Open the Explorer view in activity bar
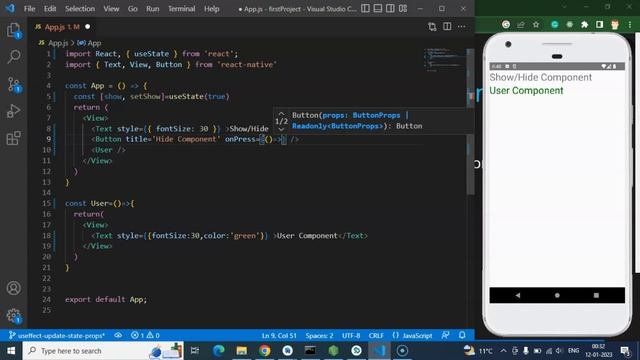The image size is (640, 360). (13, 31)
